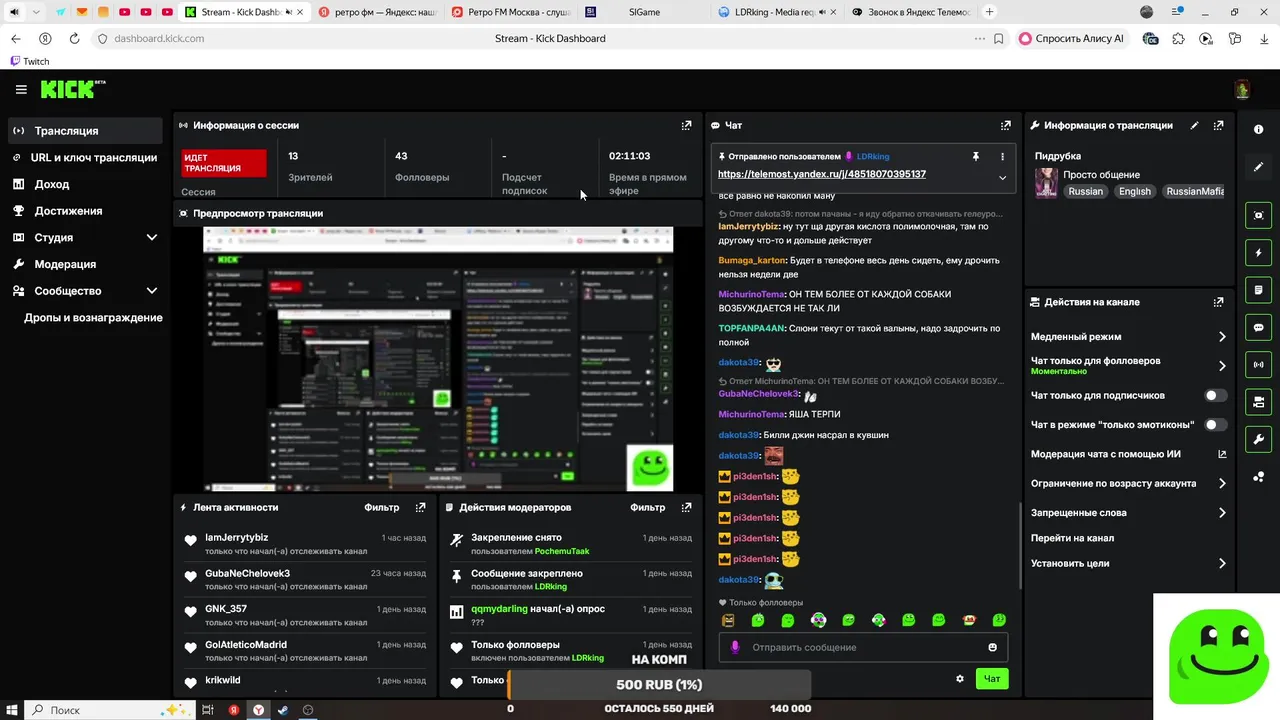Toggle the notes sheet icon in right sidebar
This screenshot has height=720, width=1280.
[1258, 290]
